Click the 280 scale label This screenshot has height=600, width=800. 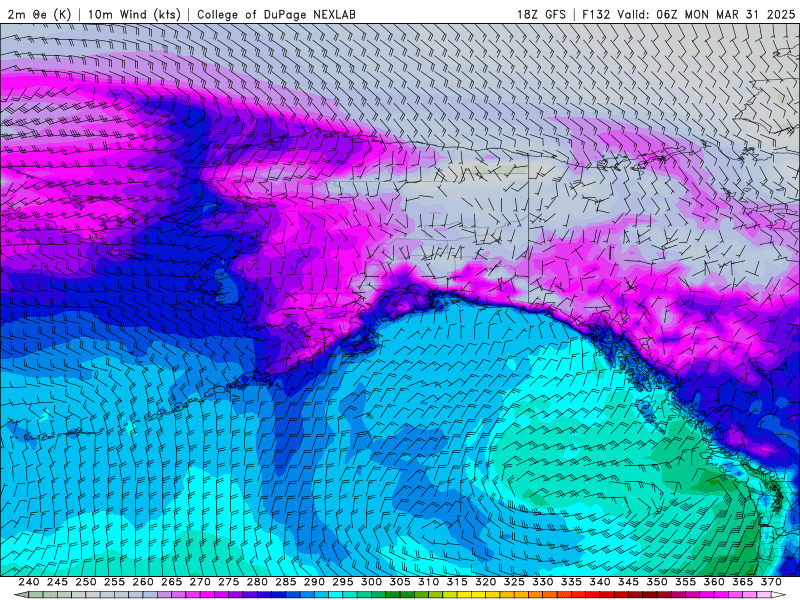pyautogui.click(x=257, y=582)
